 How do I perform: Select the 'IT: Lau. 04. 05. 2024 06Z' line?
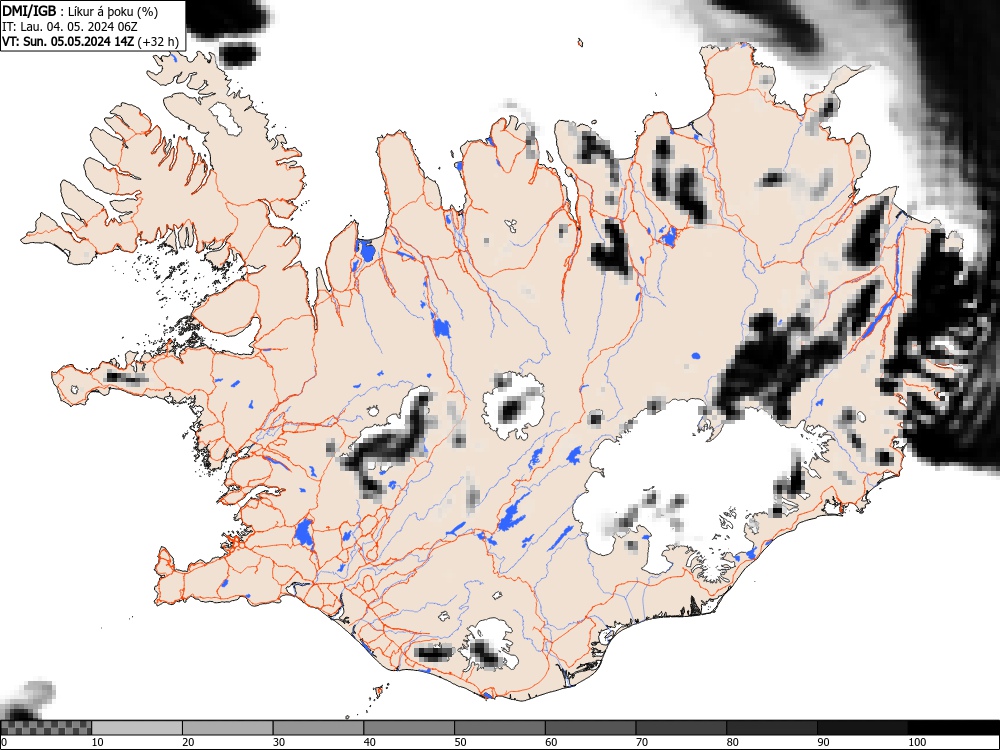coord(70,27)
